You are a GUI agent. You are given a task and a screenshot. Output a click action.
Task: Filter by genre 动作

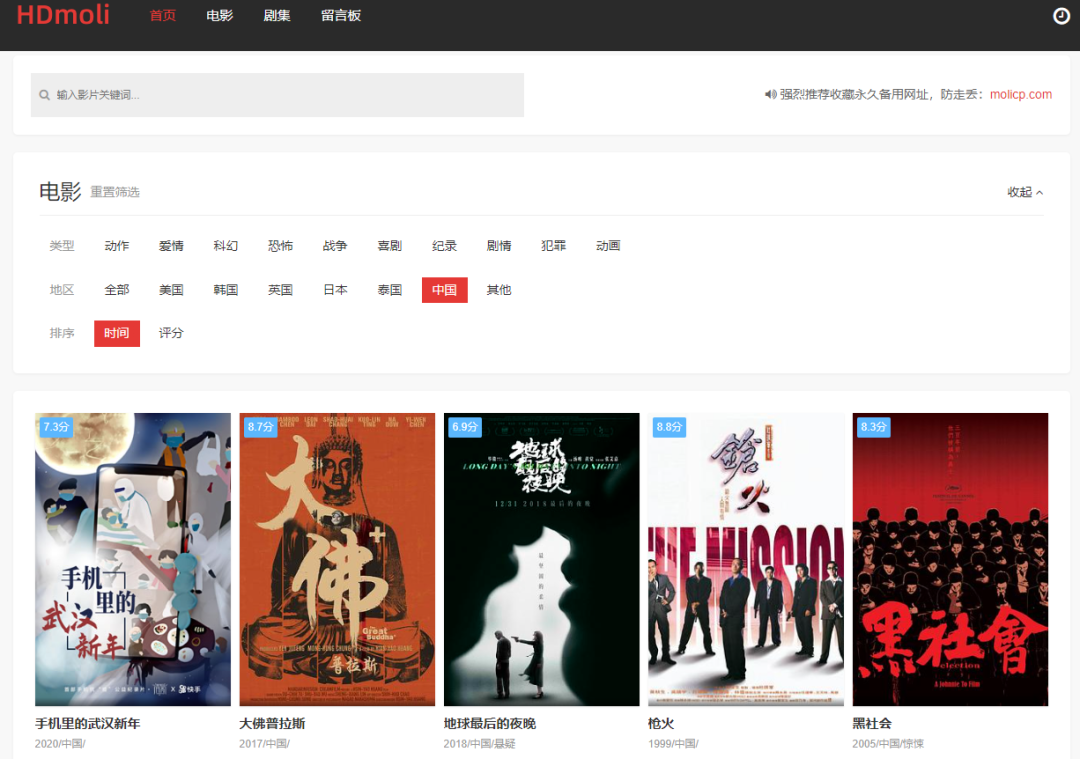point(116,246)
